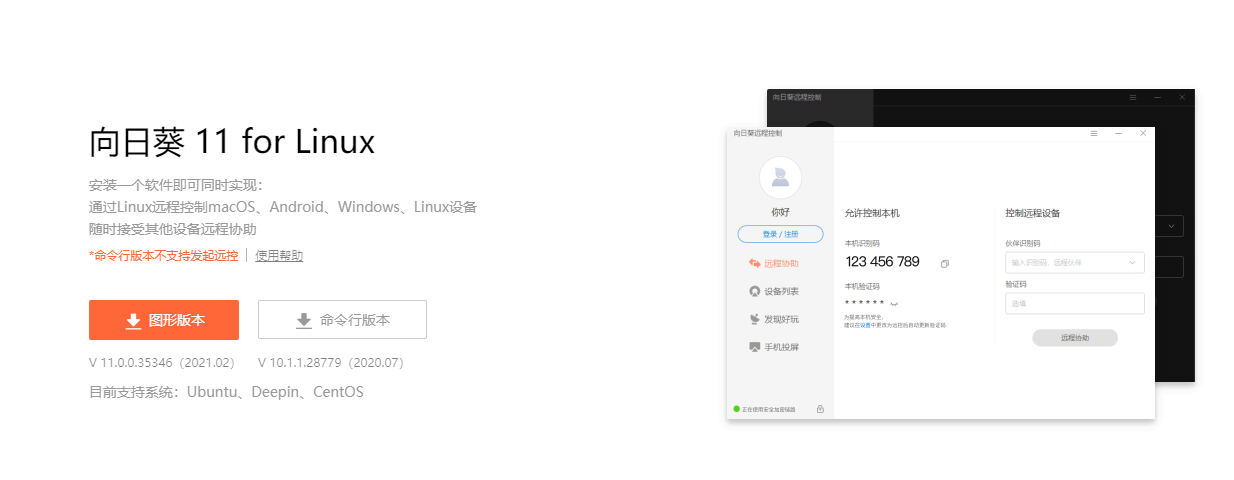
Task: Open the hamburger menu in the white window
Action: (1094, 133)
